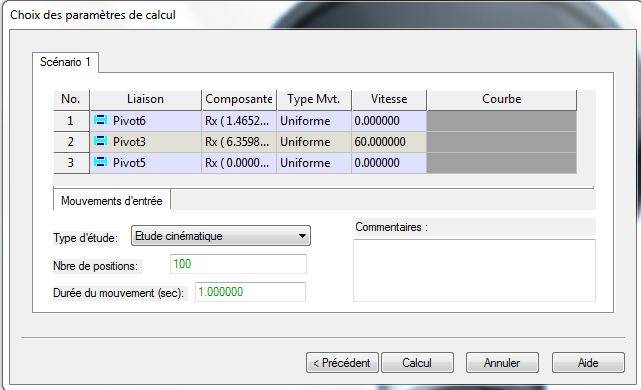Select the Pivot3 liaison cell
Viewport: 641px width, 390px height.
[x=146, y=142]
